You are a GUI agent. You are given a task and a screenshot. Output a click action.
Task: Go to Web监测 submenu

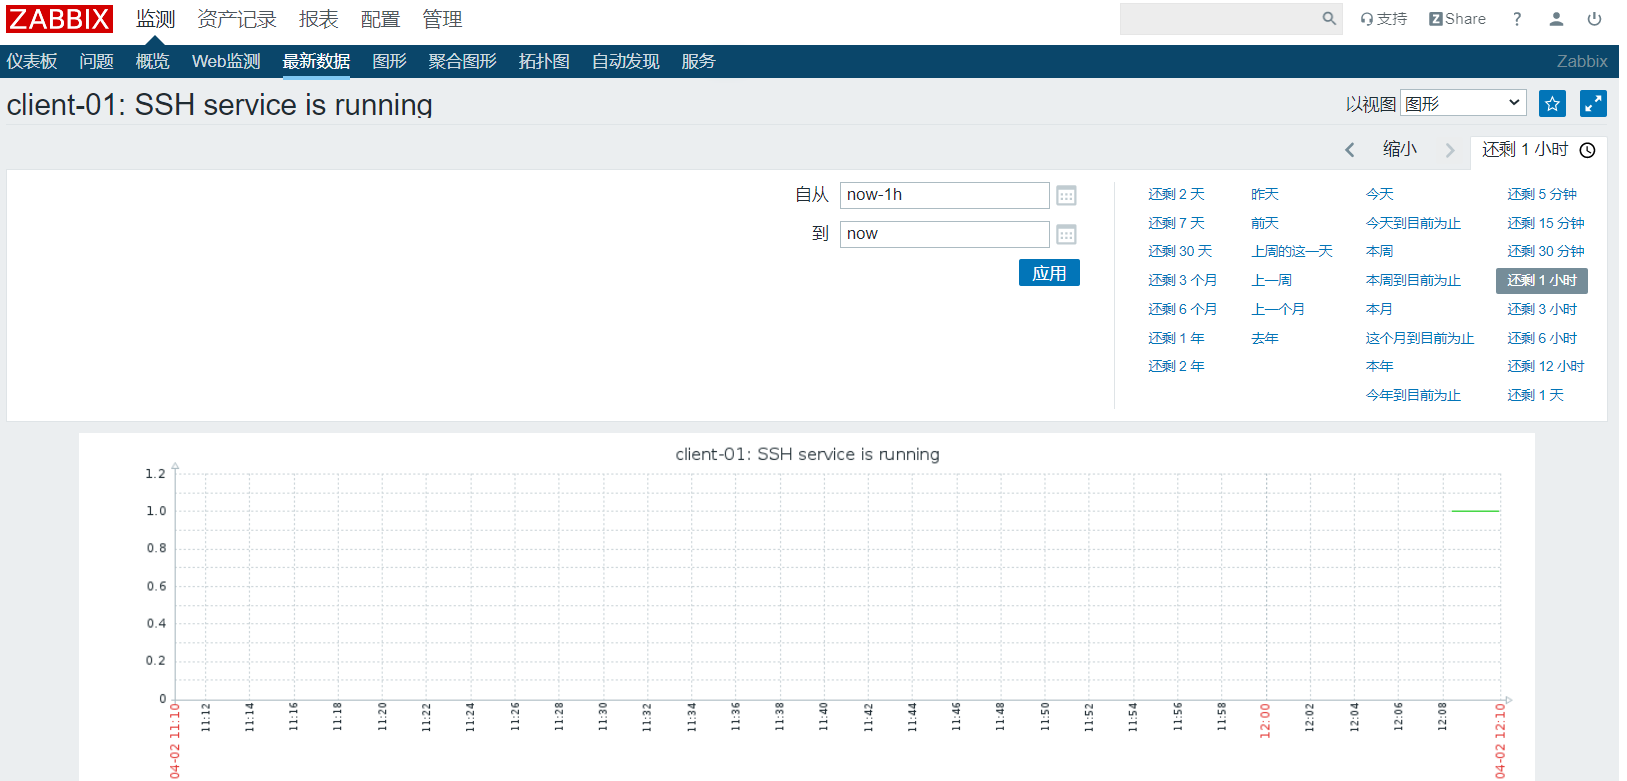pyautogui.click(x=226, y=61)
